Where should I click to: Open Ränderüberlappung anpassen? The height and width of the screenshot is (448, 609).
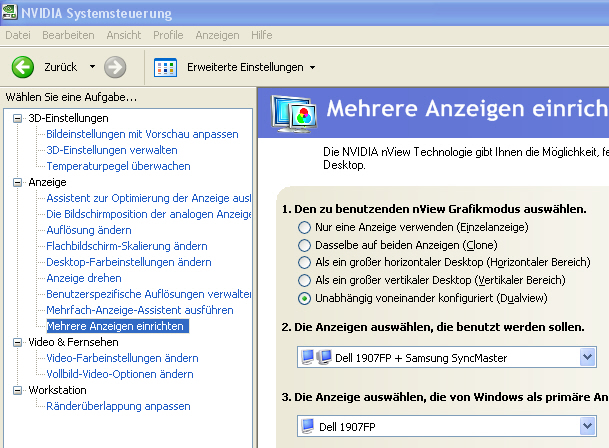click(x=118, y=406)
